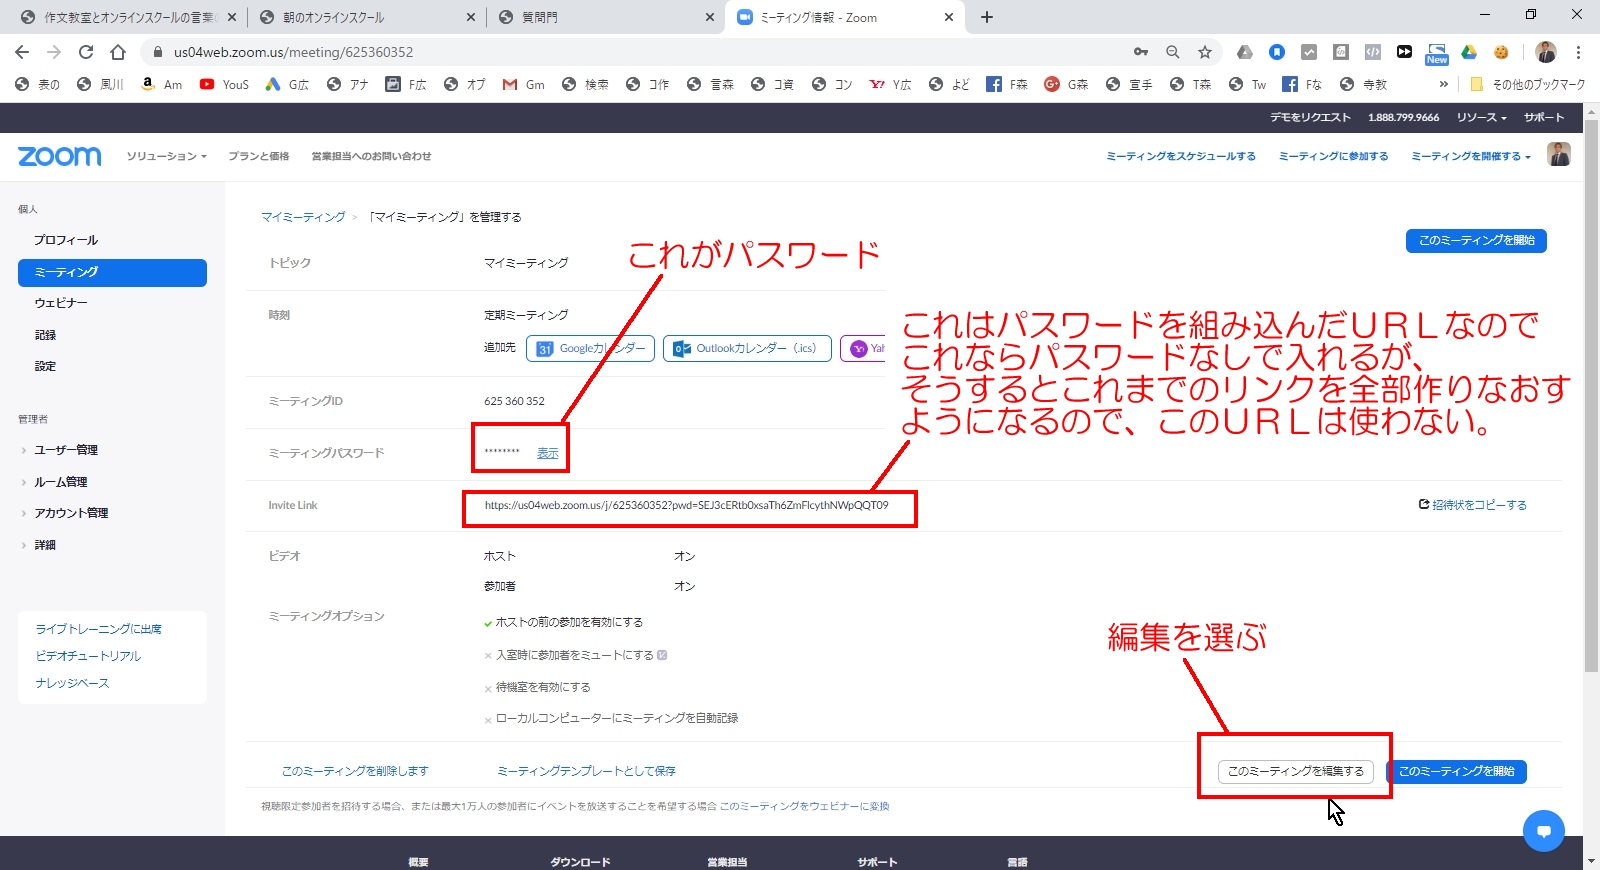
Task: Open the Google Drive extension icon
Action: click(1469, 52)
